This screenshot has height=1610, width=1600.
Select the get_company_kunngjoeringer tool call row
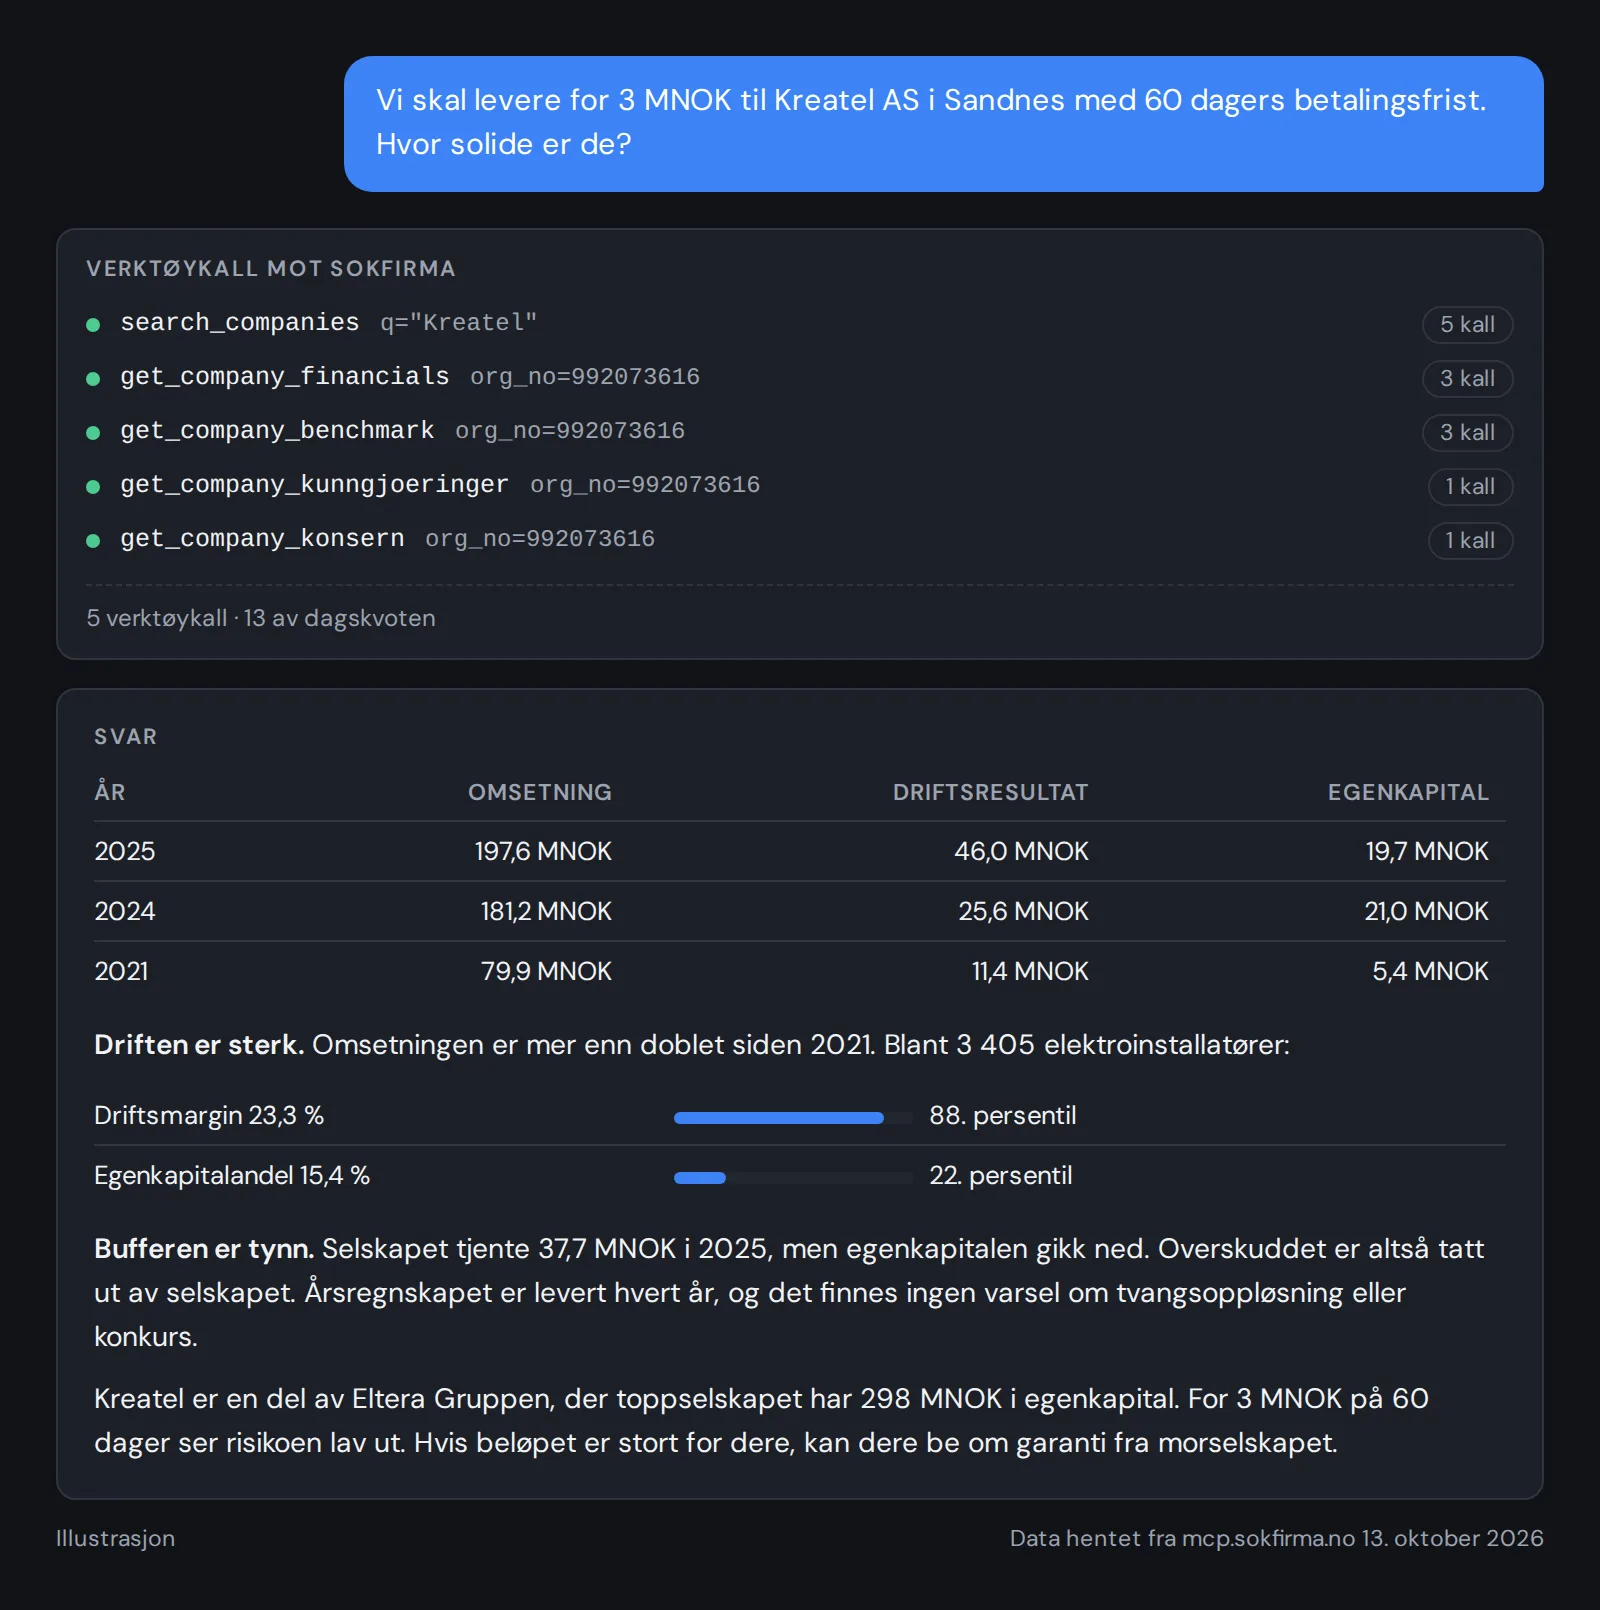tap(800, 486)
